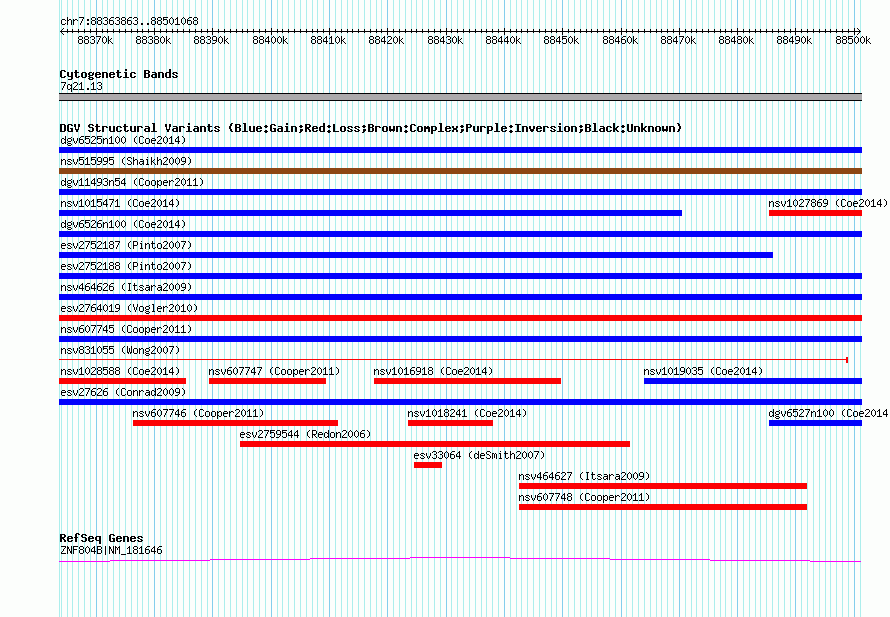Click the esv2764019 (Vogler2010) label

[129, 308]
